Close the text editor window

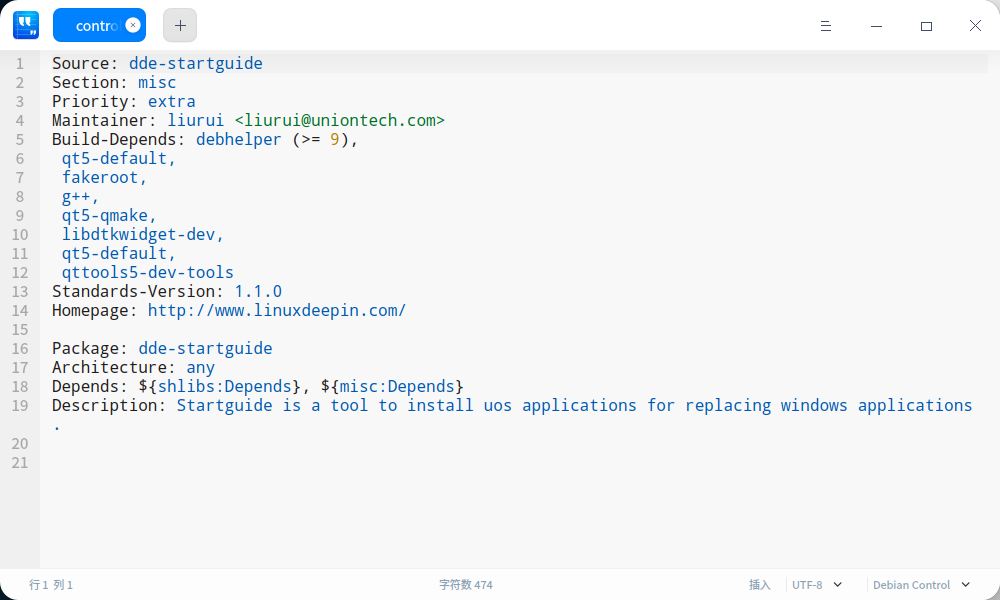(x=975, y=26)
